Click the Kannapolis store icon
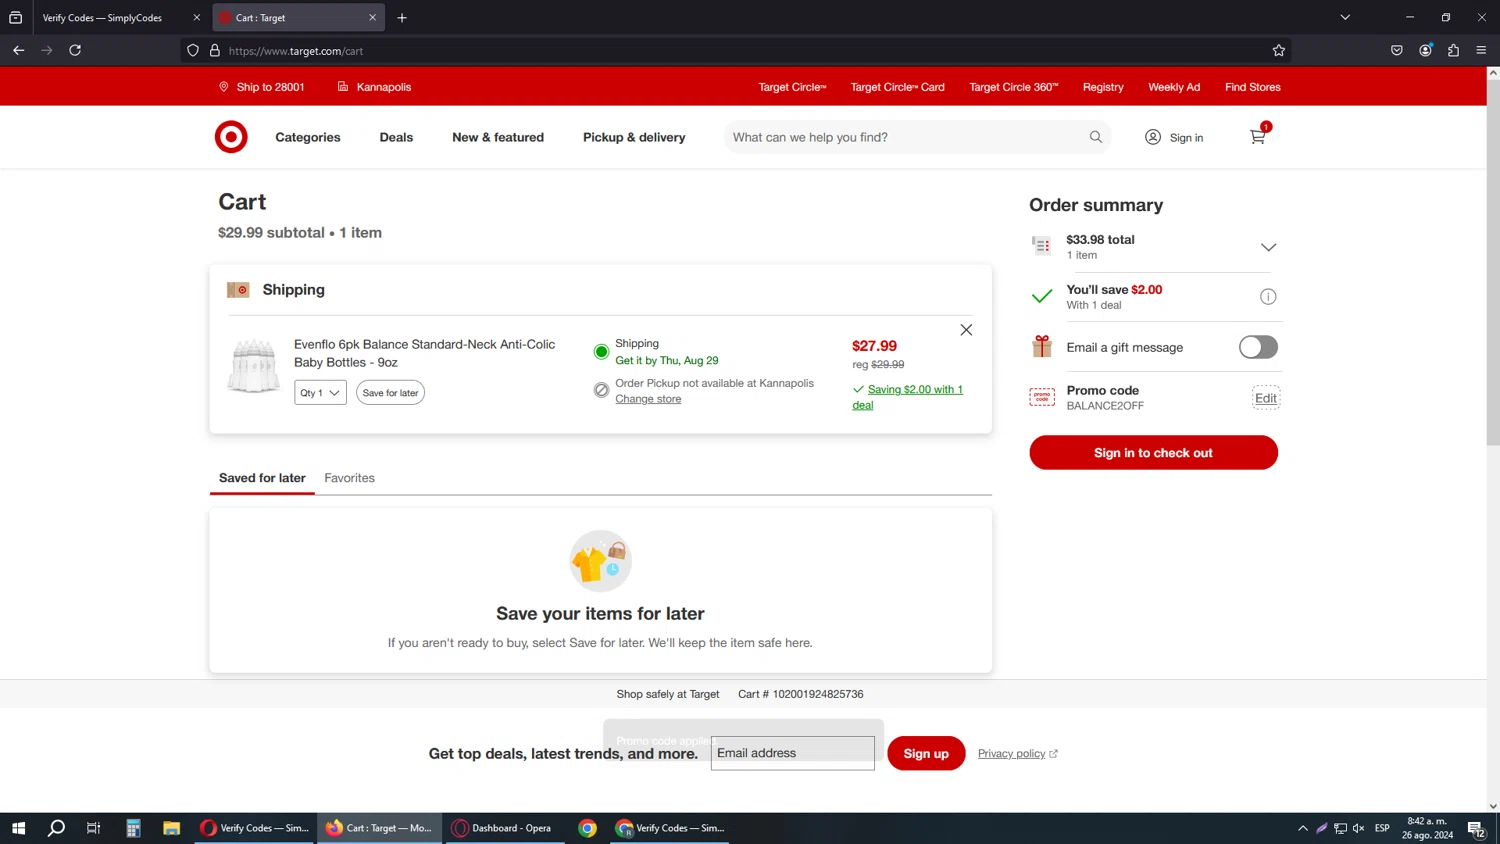The height and width of the screenshot is (844, 1500). (x=343, y=87)
